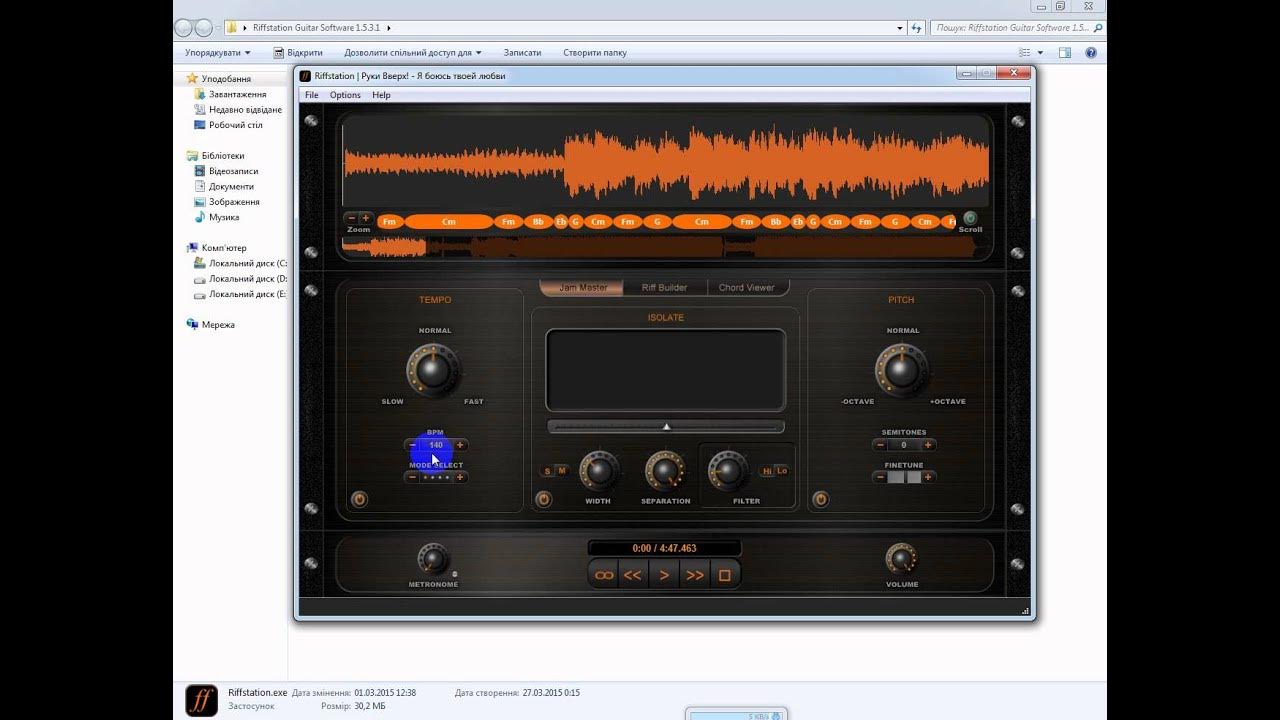
Task: Click Записати in Explorer toolbar
Action: pos(522,52)
